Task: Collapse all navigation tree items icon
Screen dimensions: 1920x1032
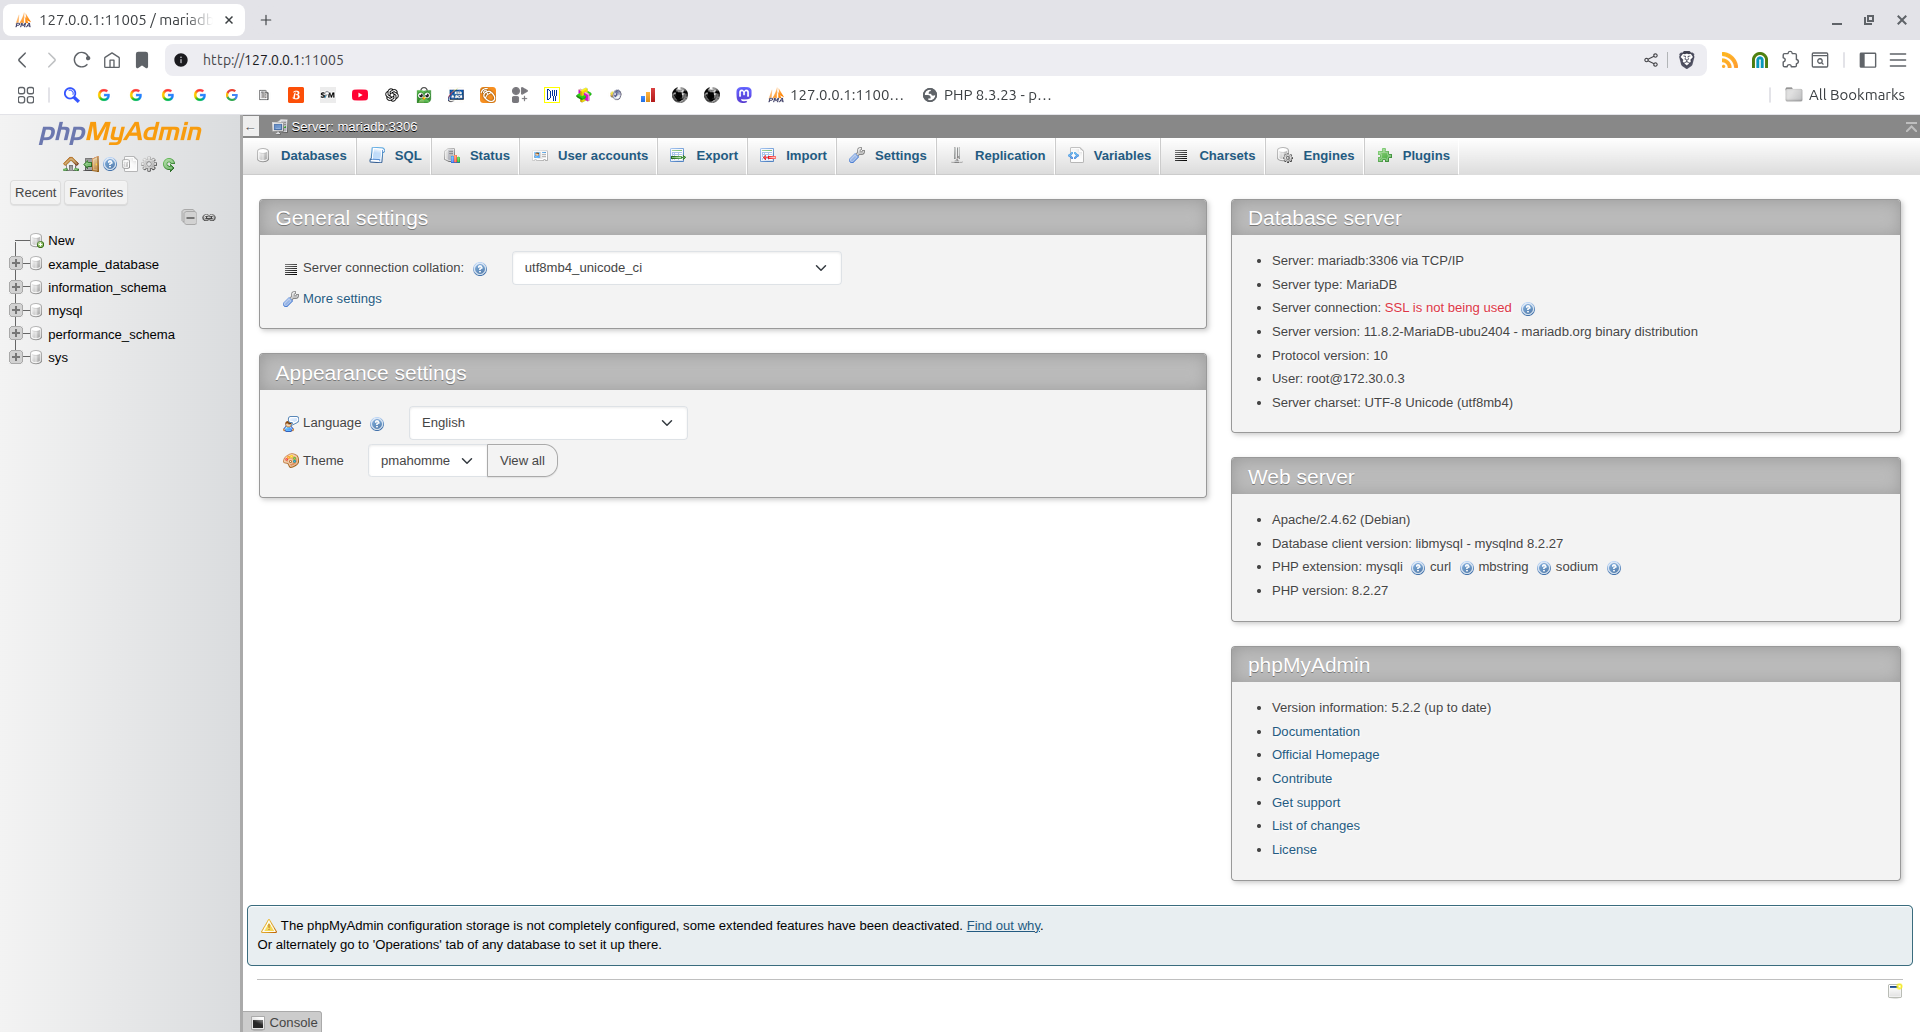Action: pos(189,217)
